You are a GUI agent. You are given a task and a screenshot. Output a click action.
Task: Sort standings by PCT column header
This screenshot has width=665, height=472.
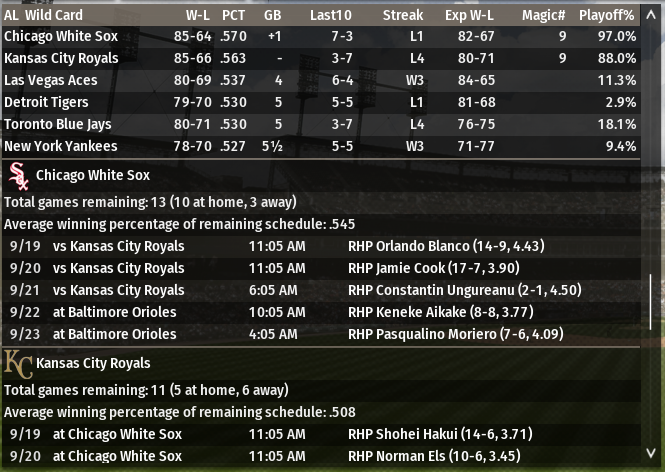coord(233,16)
